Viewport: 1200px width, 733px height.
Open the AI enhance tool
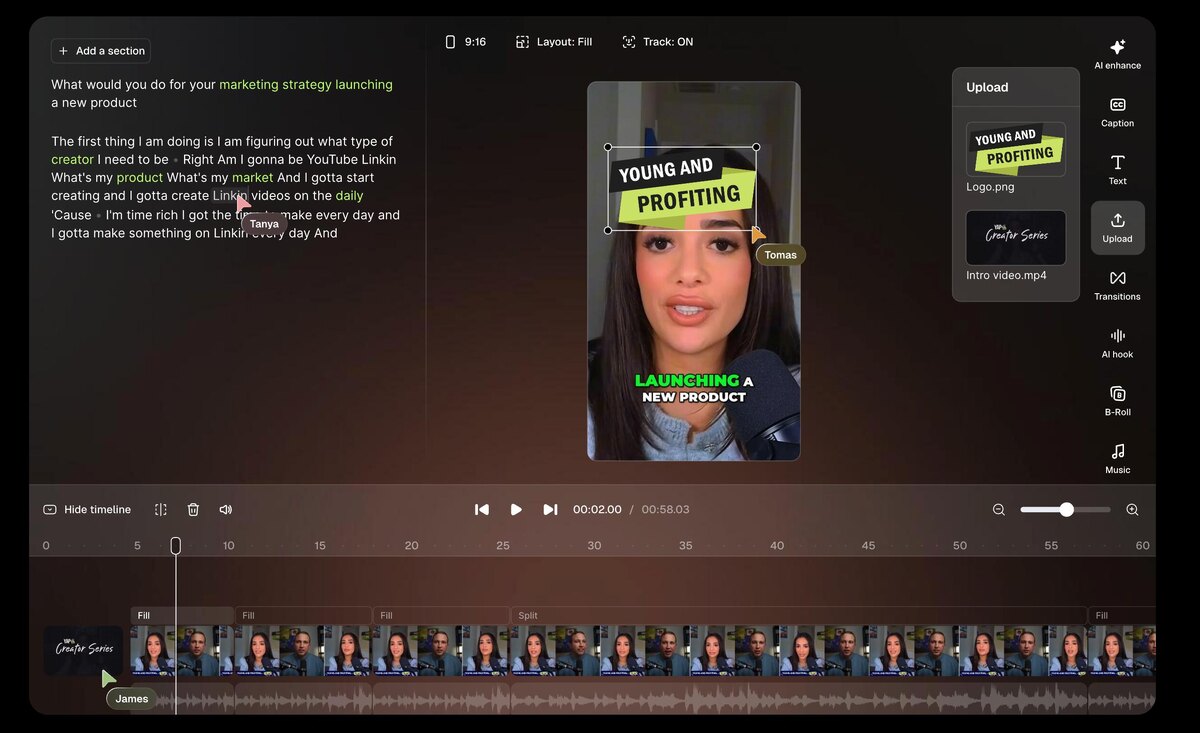point(1117,54)
